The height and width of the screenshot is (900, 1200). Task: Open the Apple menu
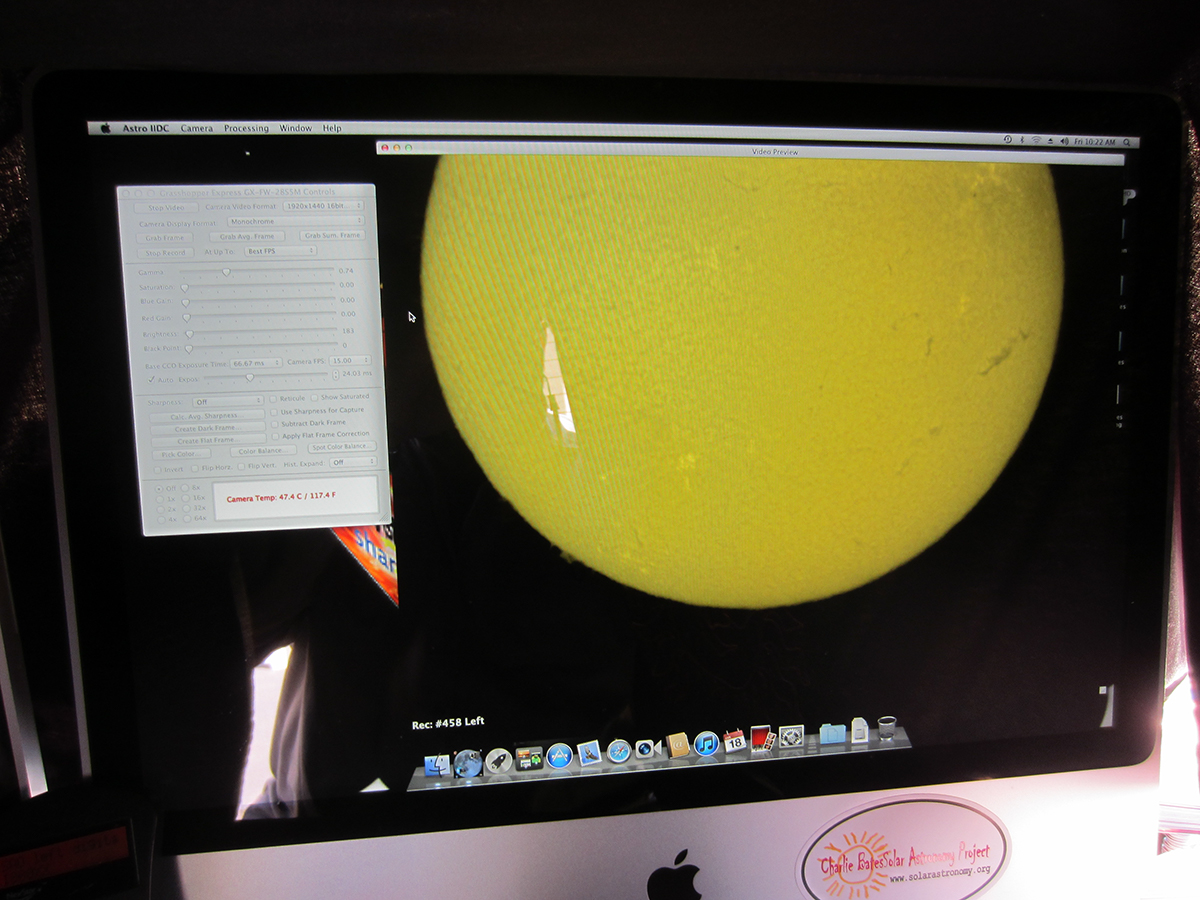(106, 128)
